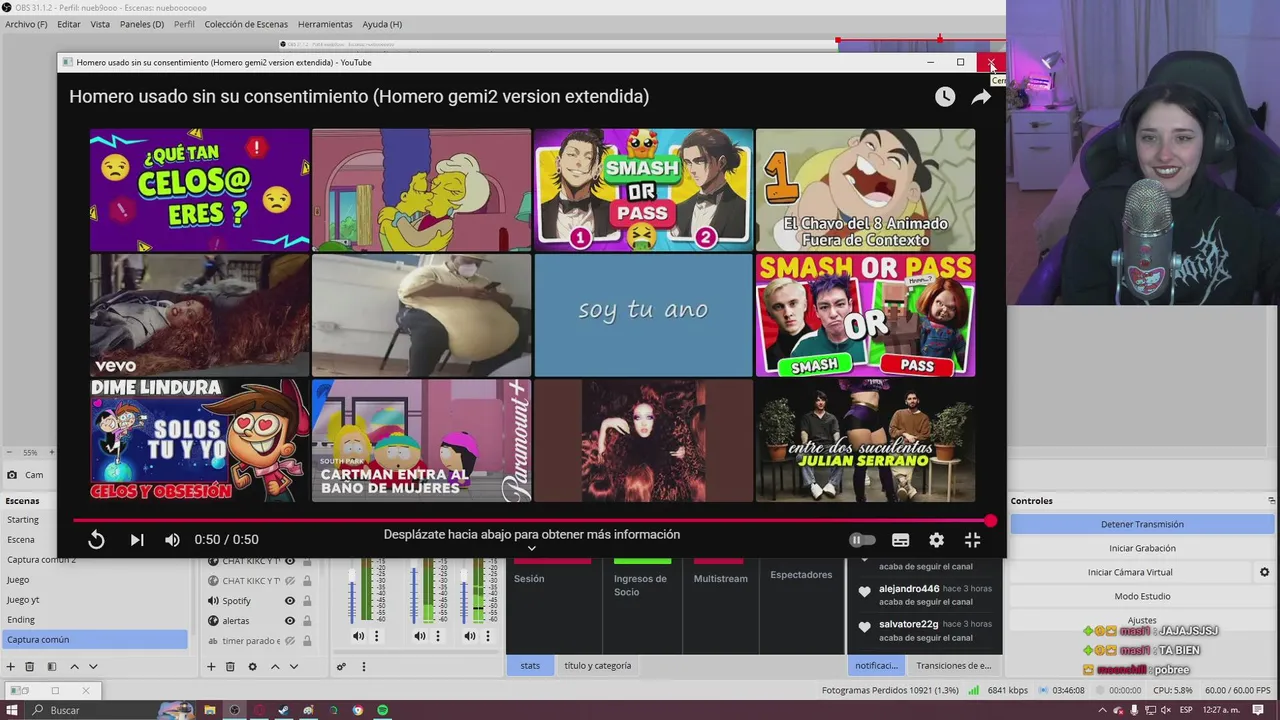This screenshot has width=1280, height=720.
Task: Open Colección de Escenas menu
Action: (246, 24)
